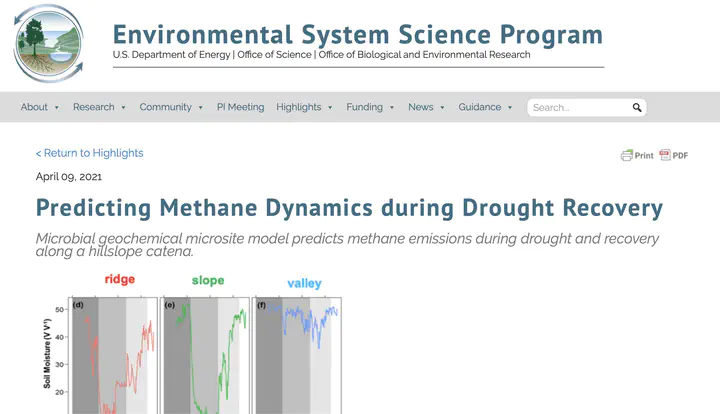
Task: Click the PDF label
Action: point(680,156)
